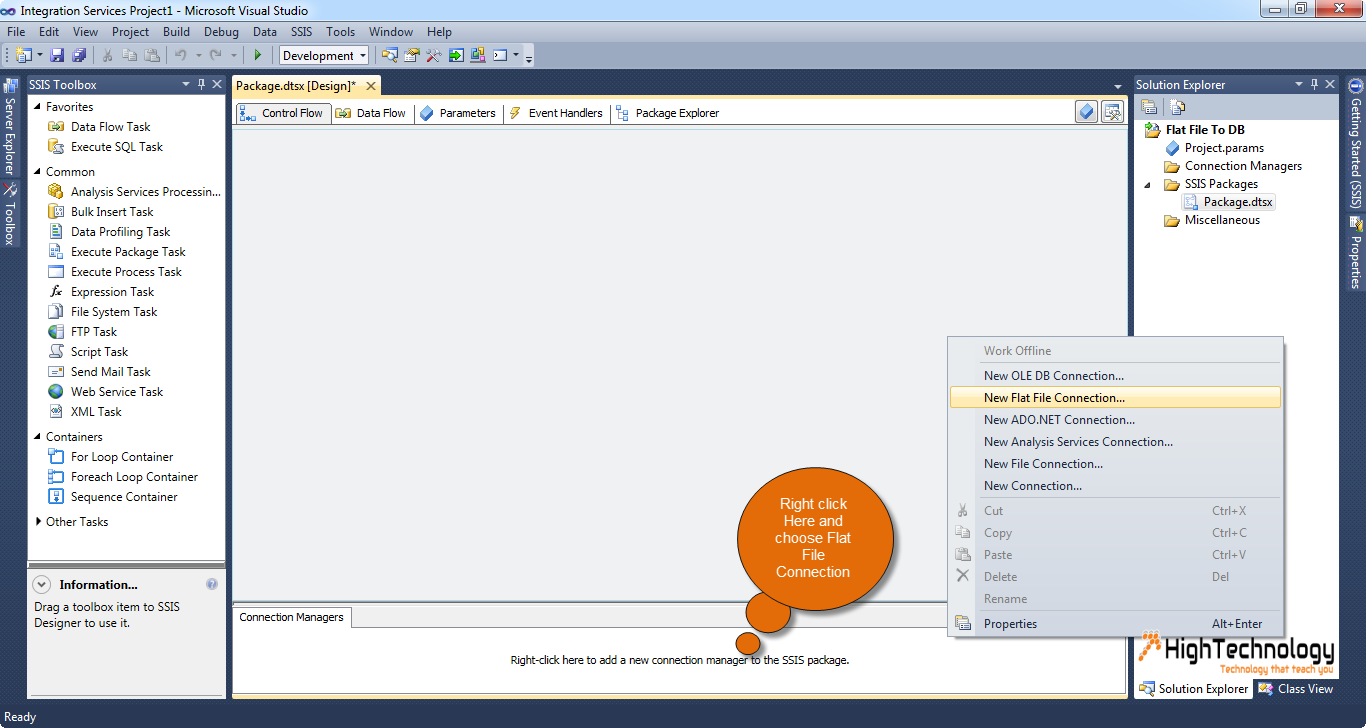
Task: Select the Data Flow Task icon
Action: tap(56, 126)
